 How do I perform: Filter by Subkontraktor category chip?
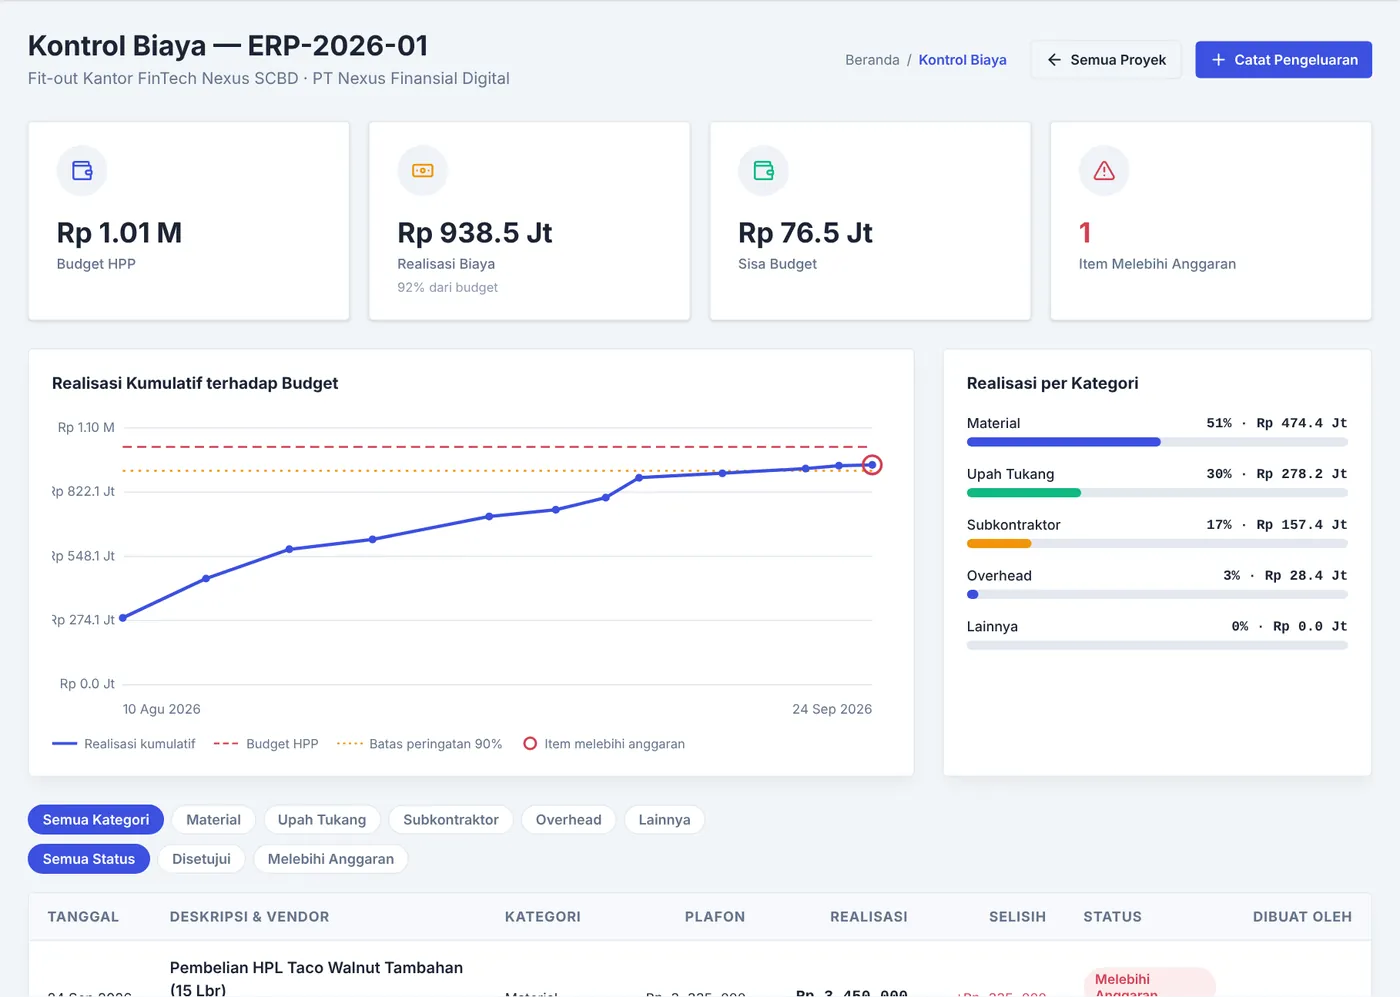(x=451, y=820)
